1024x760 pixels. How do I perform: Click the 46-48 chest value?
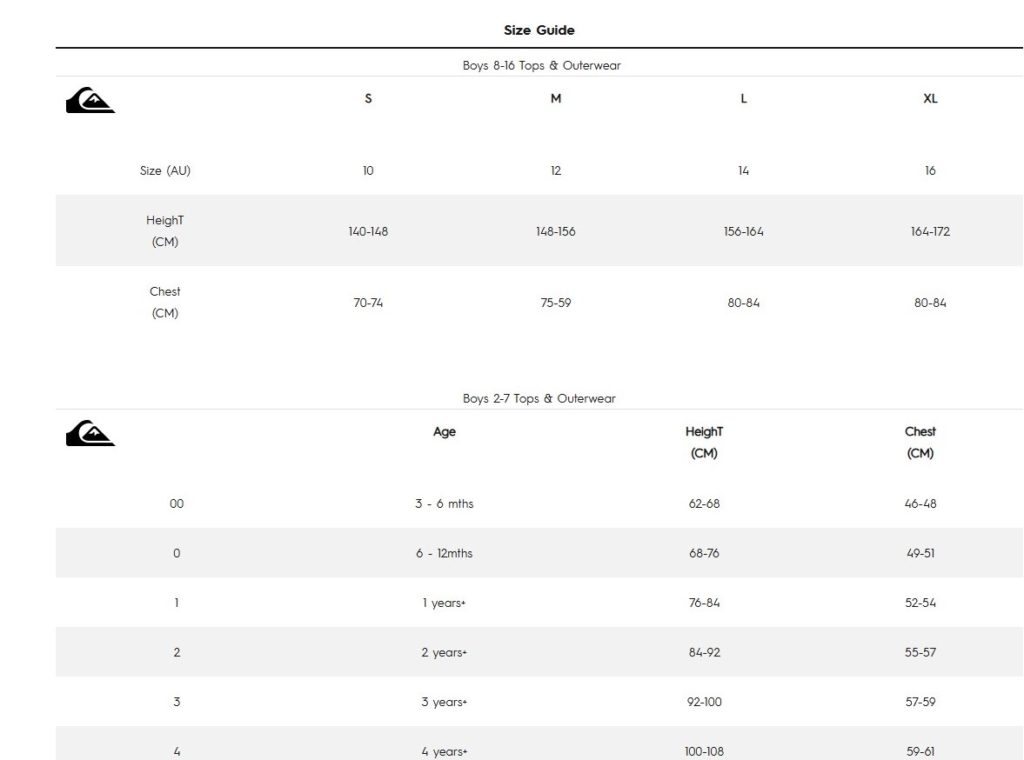pos(920,504)
